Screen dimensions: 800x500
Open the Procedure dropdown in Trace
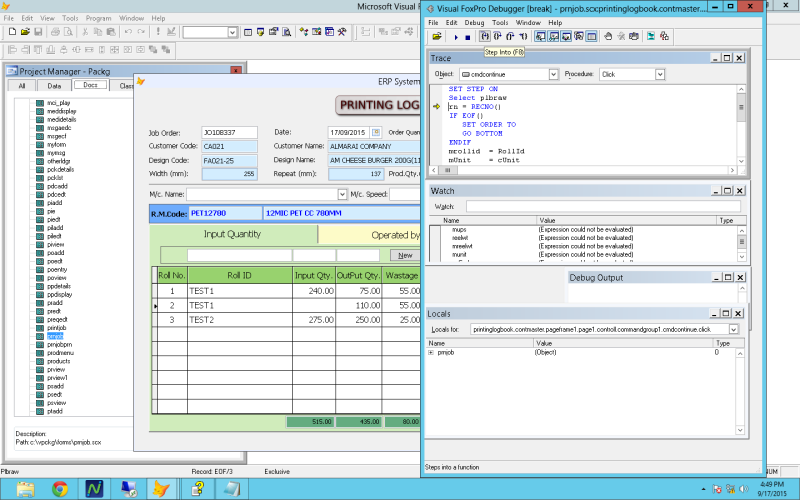(660, 74)
